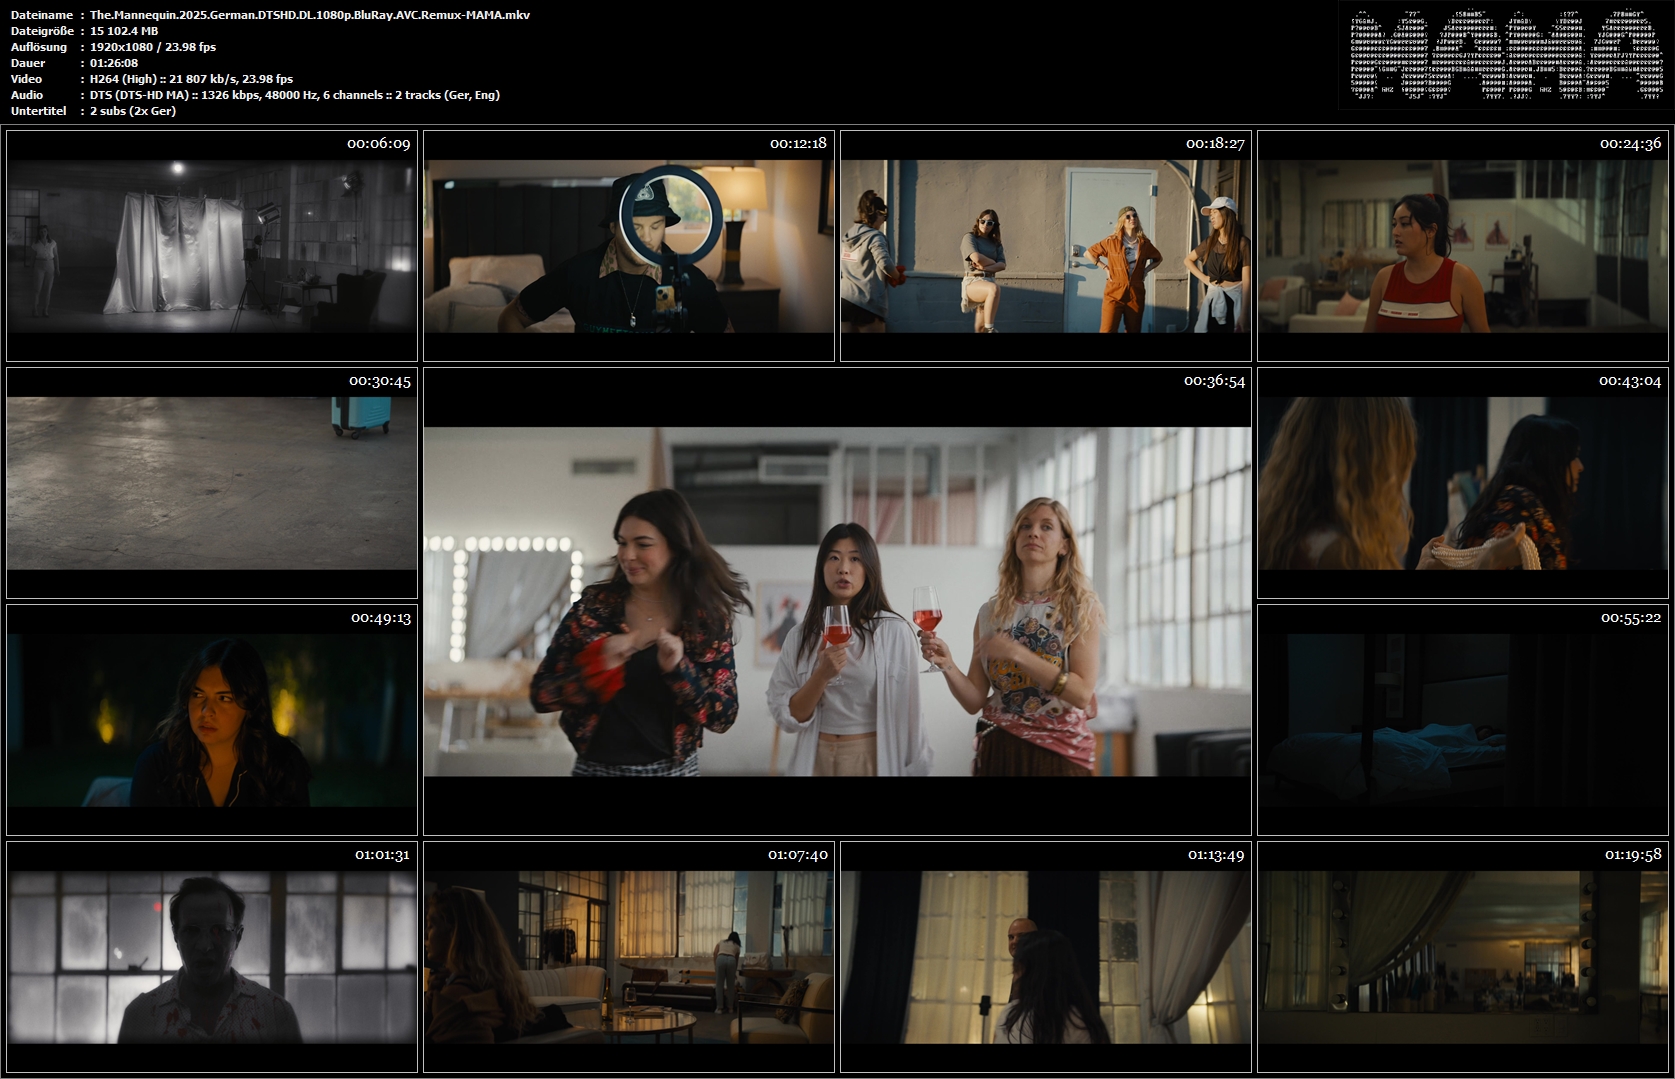
Task: Click the last frame at 01:19:58
Action: (x=1463, y=957)
